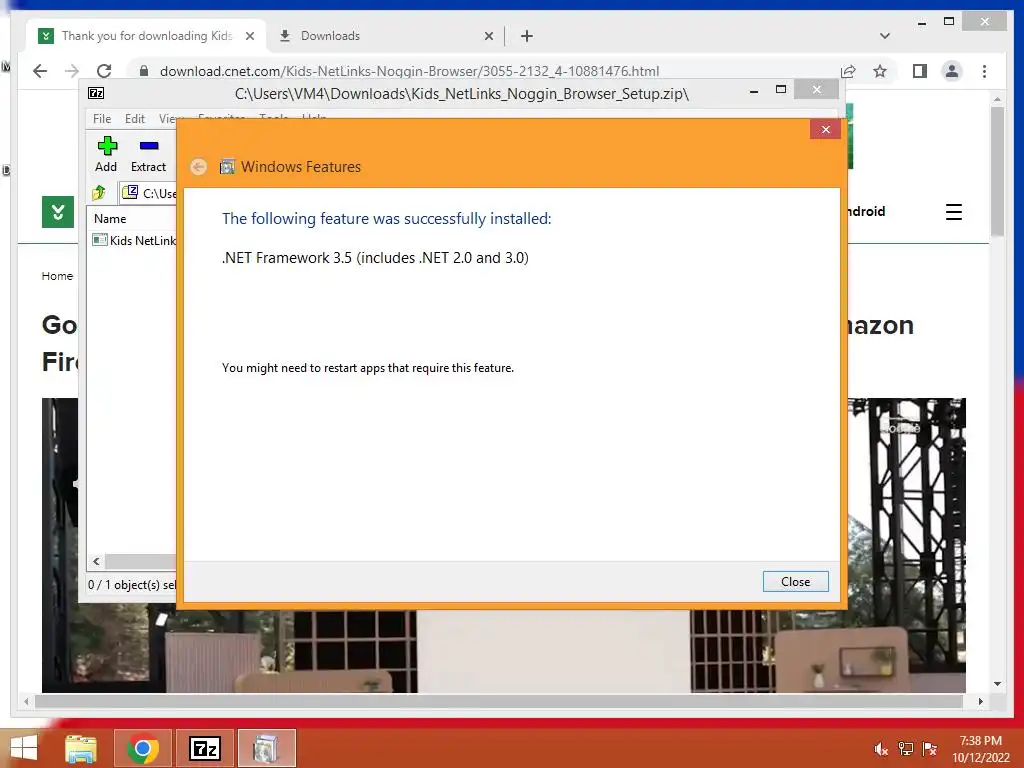Viewport: 1024px width, 768px height.
Task: Go forward in Chrome
Action: click(x=72, y=71)
